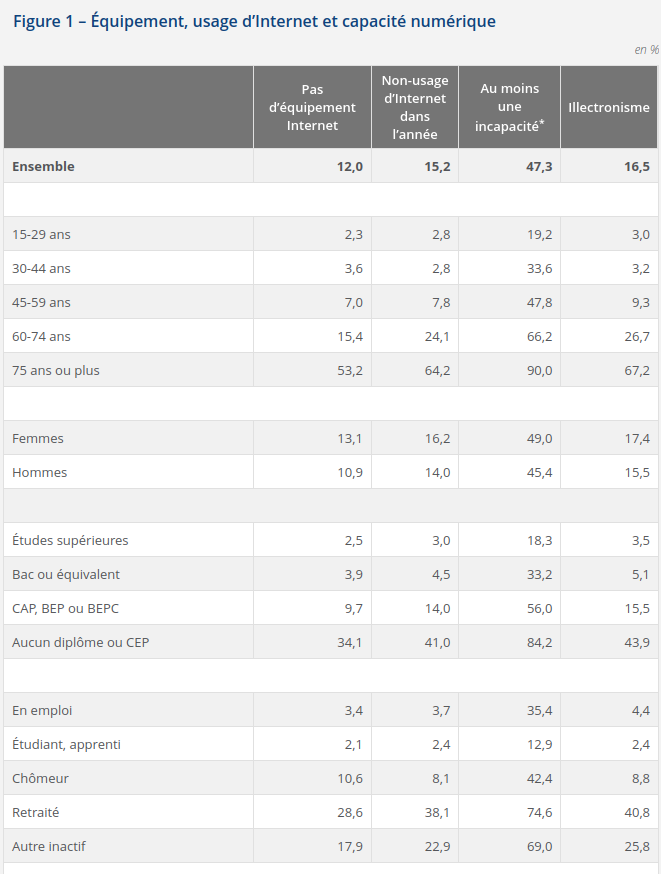Viewport: 661px width, 874px height.
Task: Select the 'Étudiant, apprenti' row label
Action: tap(66, 744)
